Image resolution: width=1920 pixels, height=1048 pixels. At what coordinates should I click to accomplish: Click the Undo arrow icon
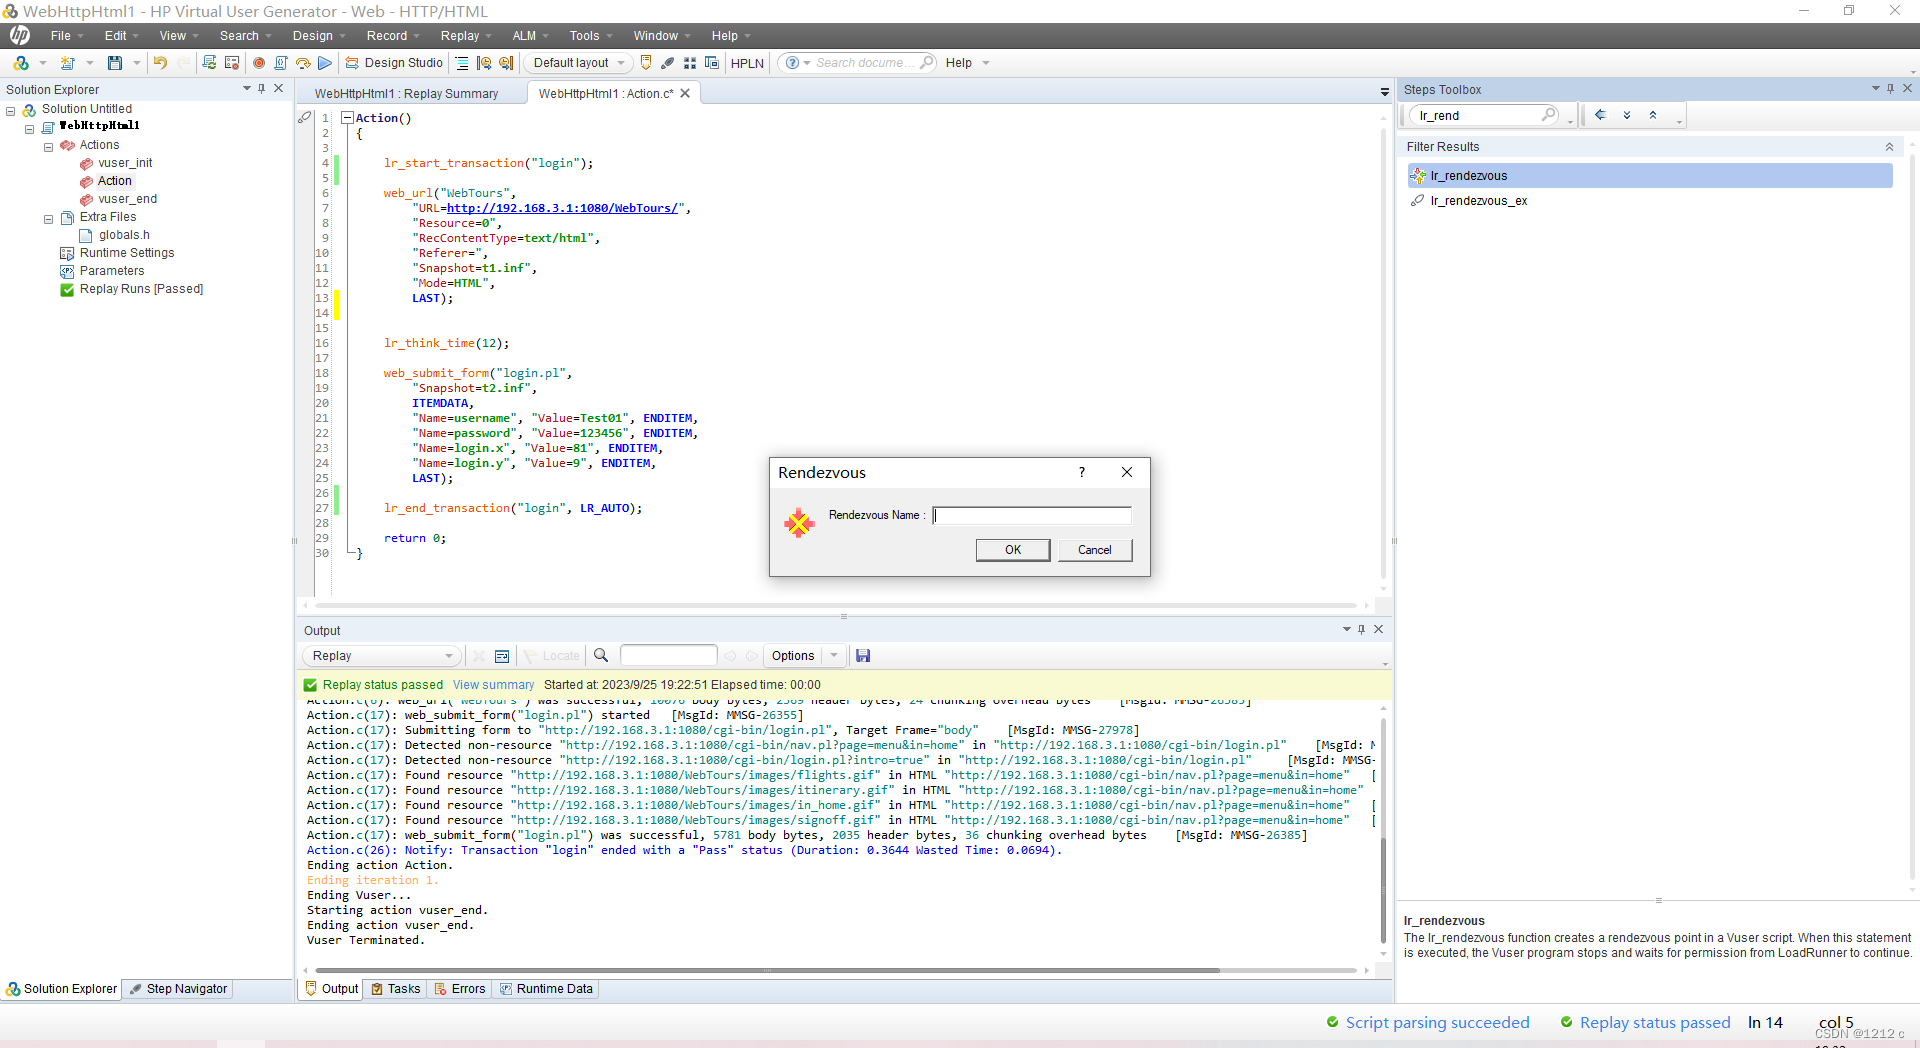[160, 63]
